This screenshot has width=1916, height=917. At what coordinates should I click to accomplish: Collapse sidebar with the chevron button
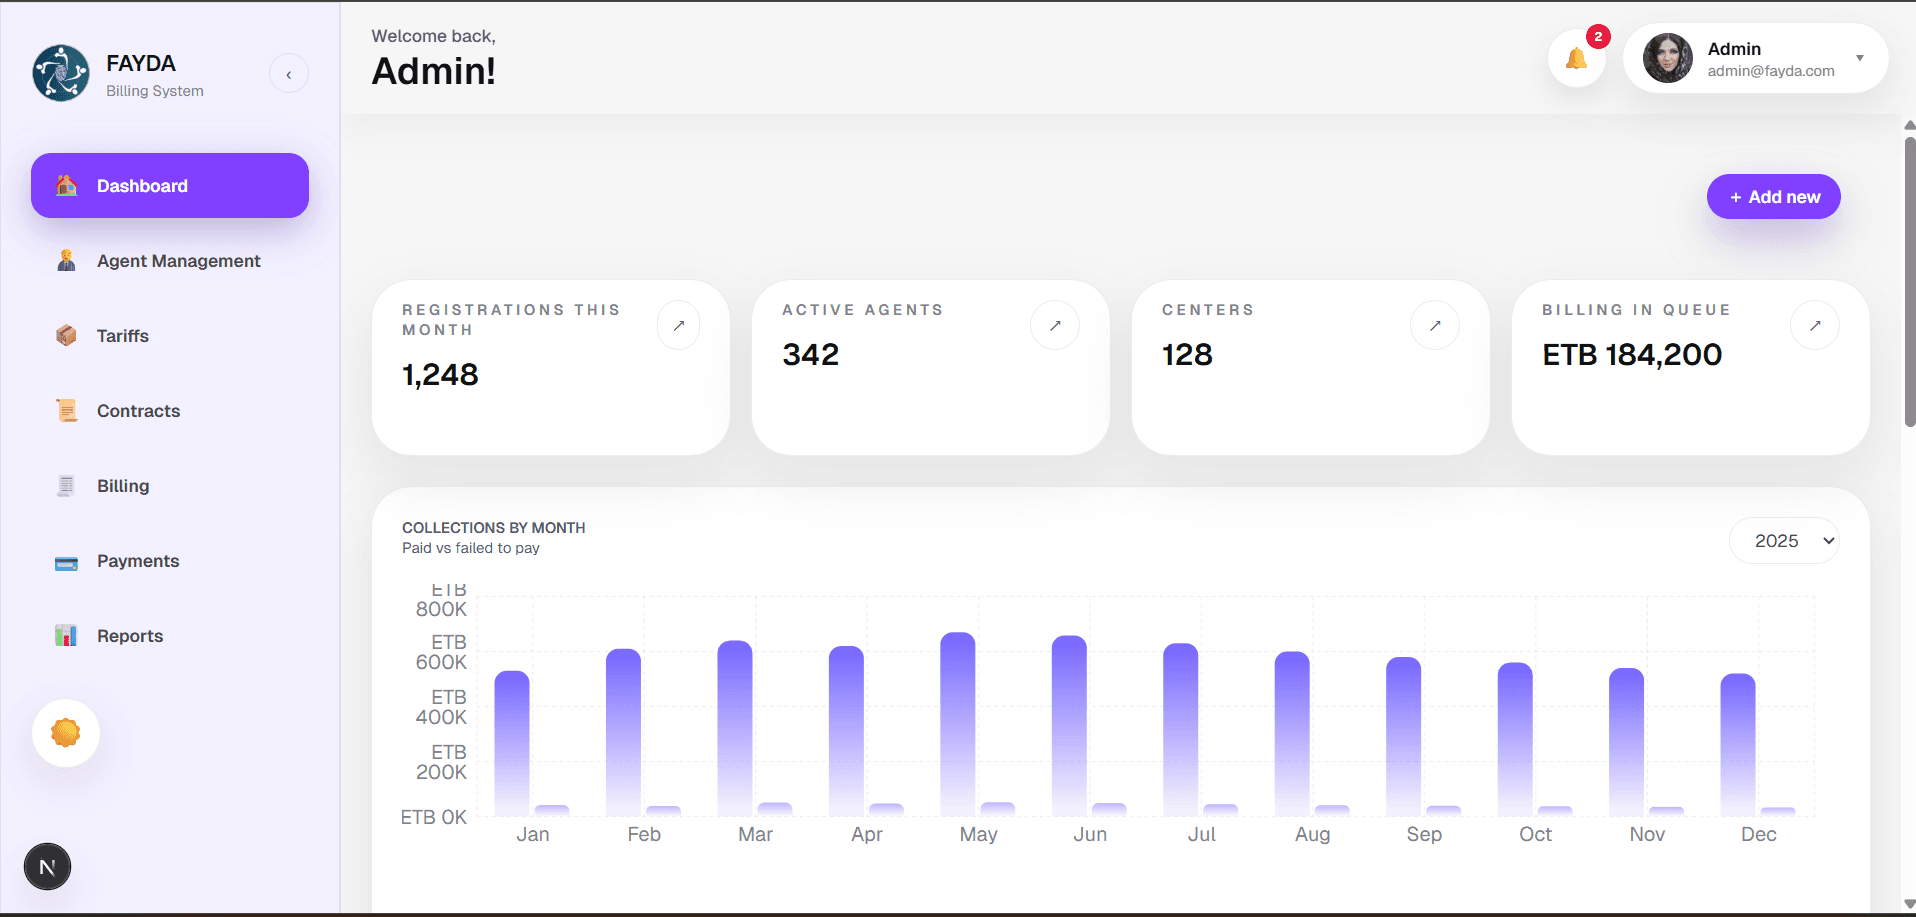click(289, 74)
